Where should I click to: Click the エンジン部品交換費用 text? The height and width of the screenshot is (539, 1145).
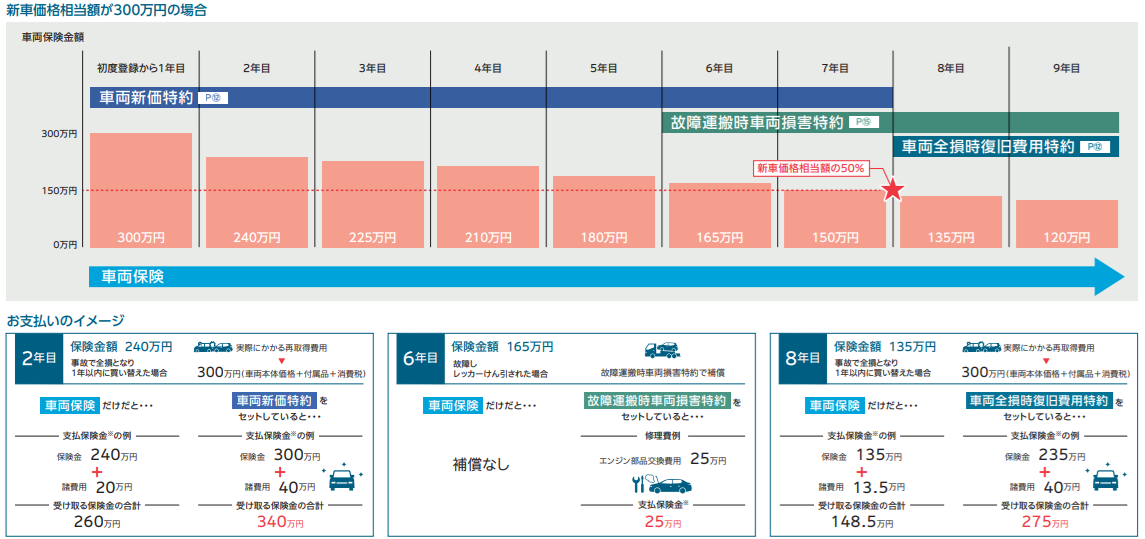pyautogui.click(x=640, y=462)
